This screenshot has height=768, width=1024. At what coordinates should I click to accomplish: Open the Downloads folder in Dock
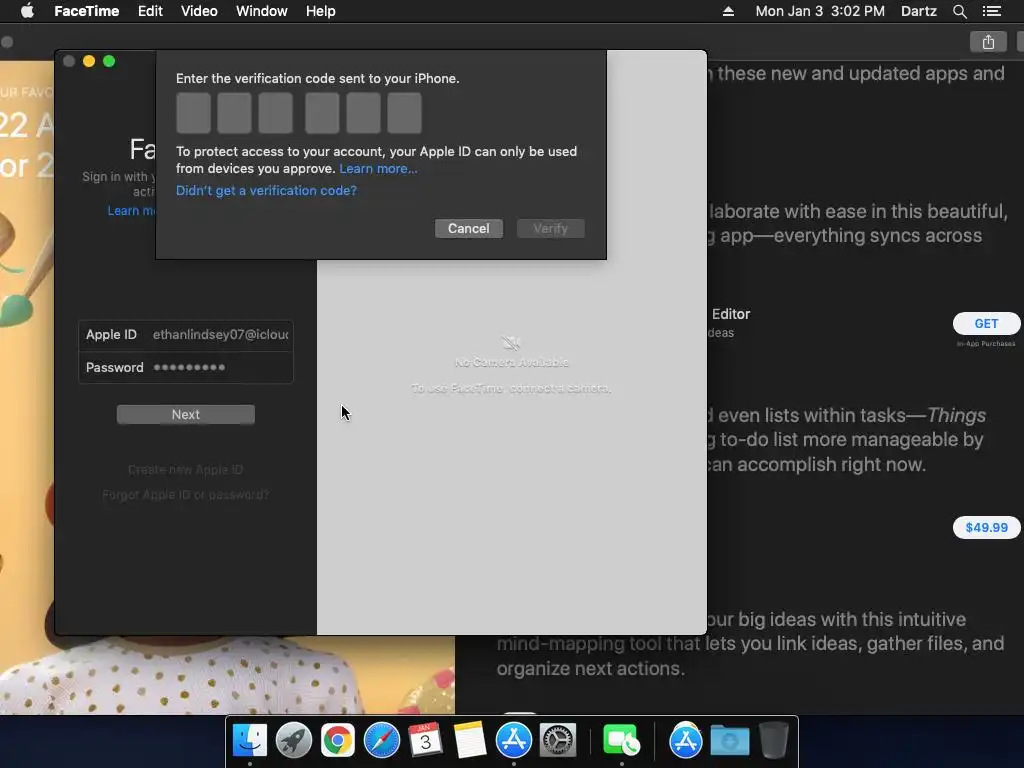[729, 741]
